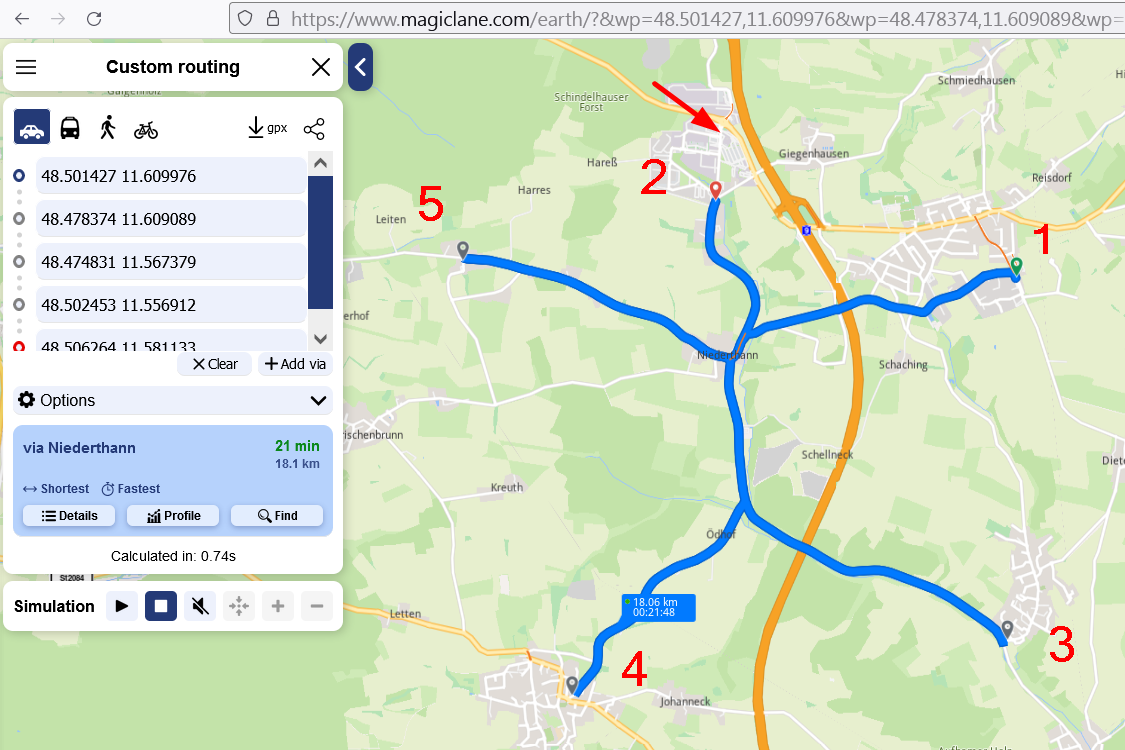Select pedestrian walking mode
The width and height of the screenshot is (1125, 750).
108,128
